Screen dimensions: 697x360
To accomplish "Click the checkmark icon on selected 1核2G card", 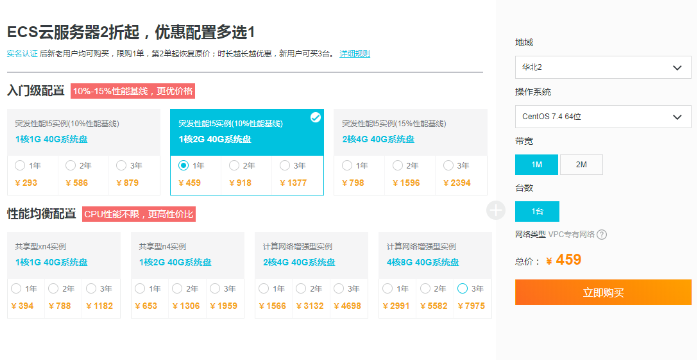I will point(316,117).
